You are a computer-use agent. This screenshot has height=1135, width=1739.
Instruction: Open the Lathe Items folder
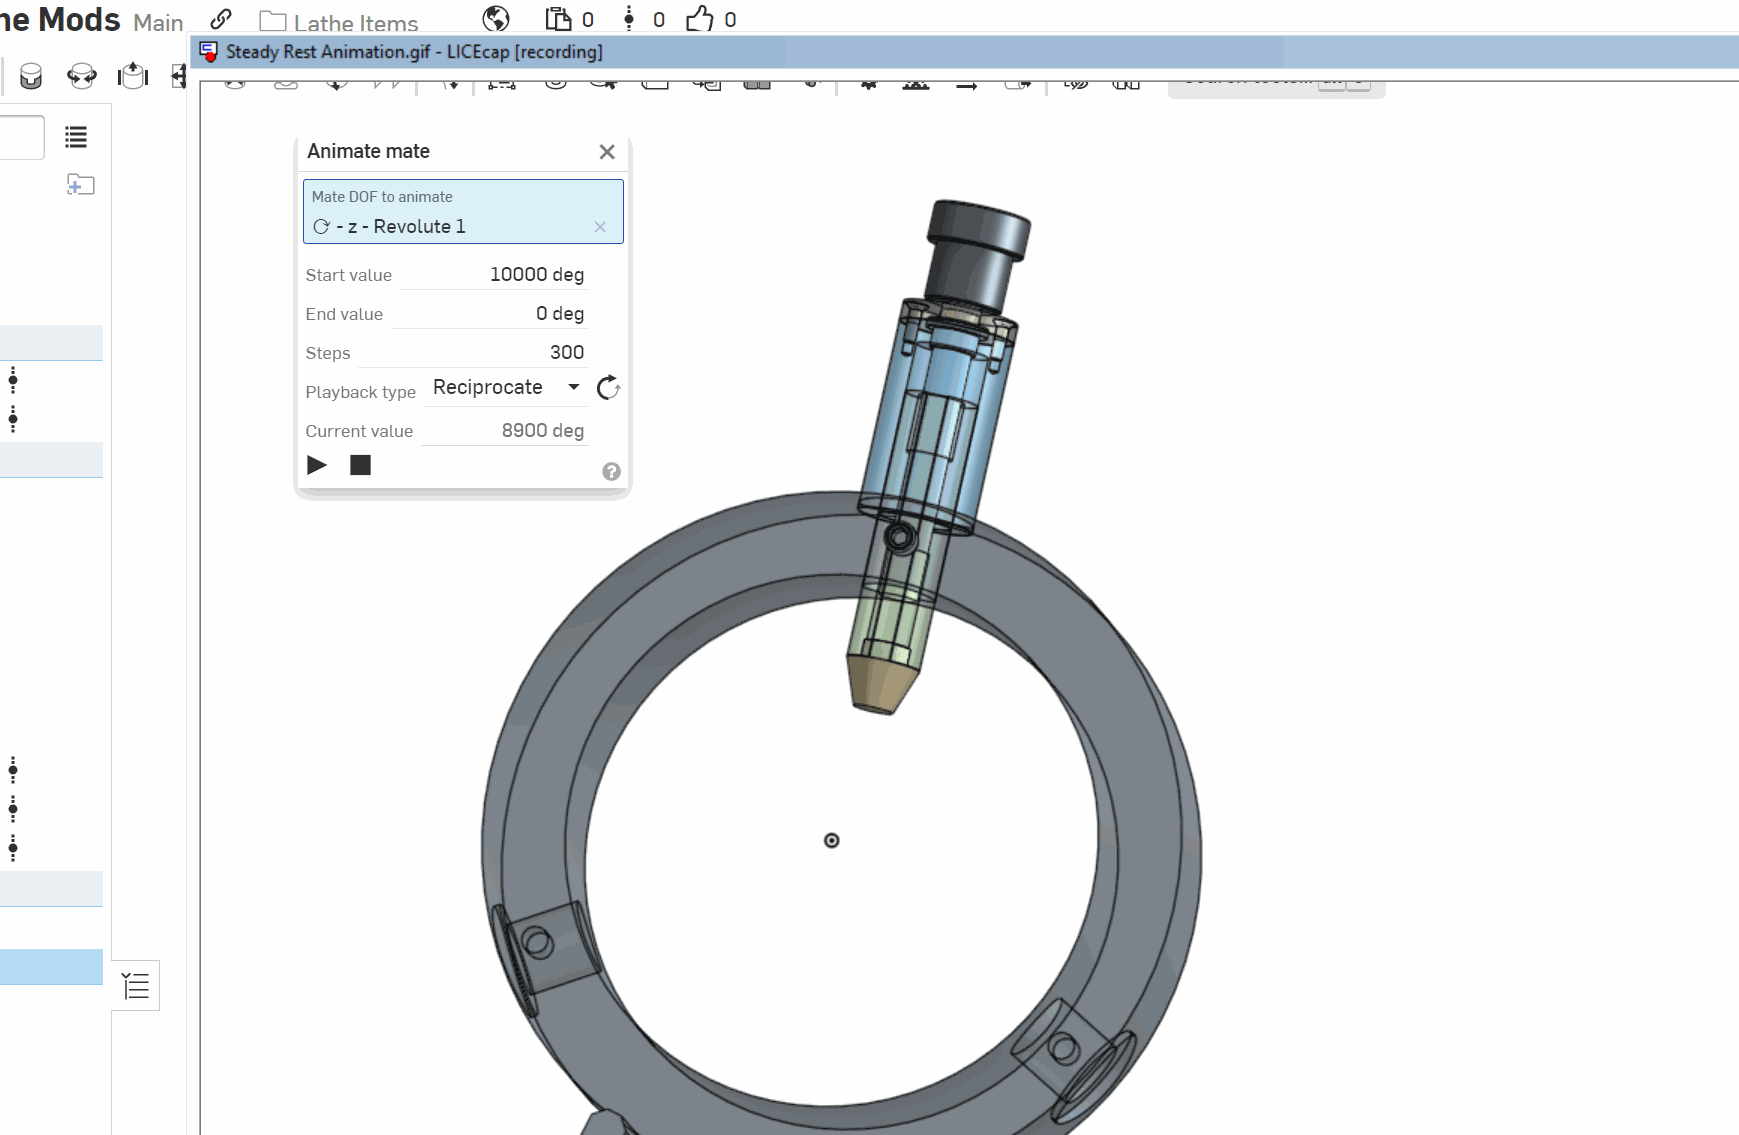(338, 21)
